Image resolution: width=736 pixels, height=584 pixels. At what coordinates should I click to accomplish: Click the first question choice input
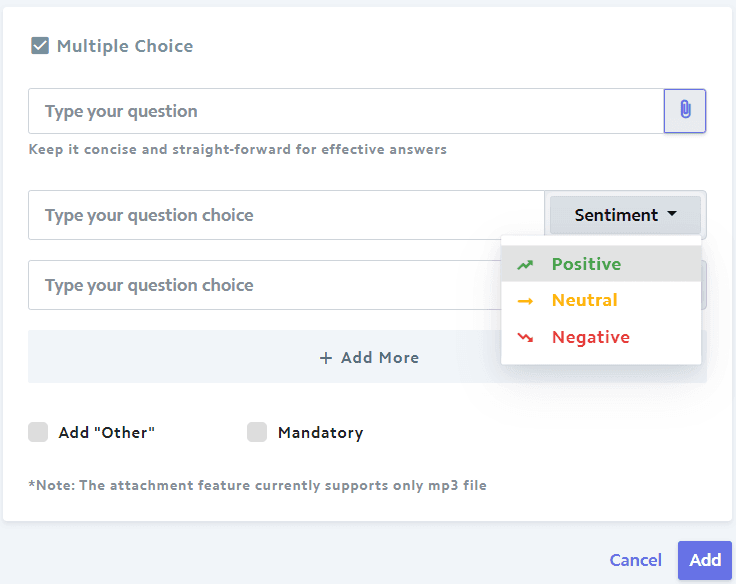click(x=286, y=215)
